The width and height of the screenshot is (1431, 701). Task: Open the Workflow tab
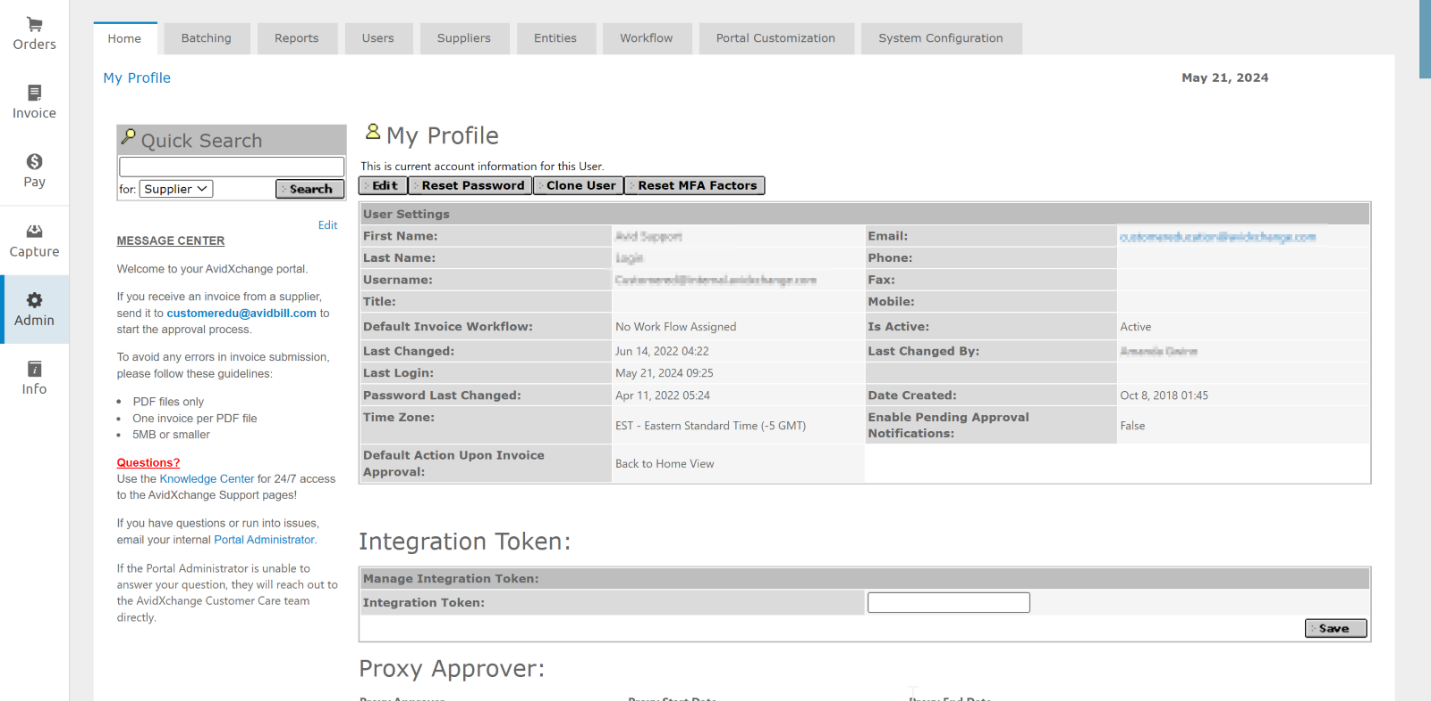tap(646, 38)
